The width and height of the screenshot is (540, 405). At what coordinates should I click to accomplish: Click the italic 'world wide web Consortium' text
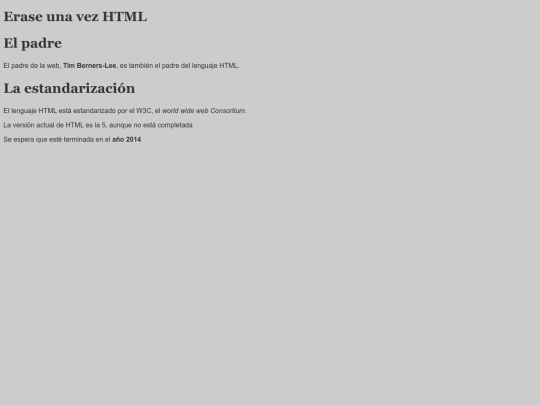pos(204,111)
